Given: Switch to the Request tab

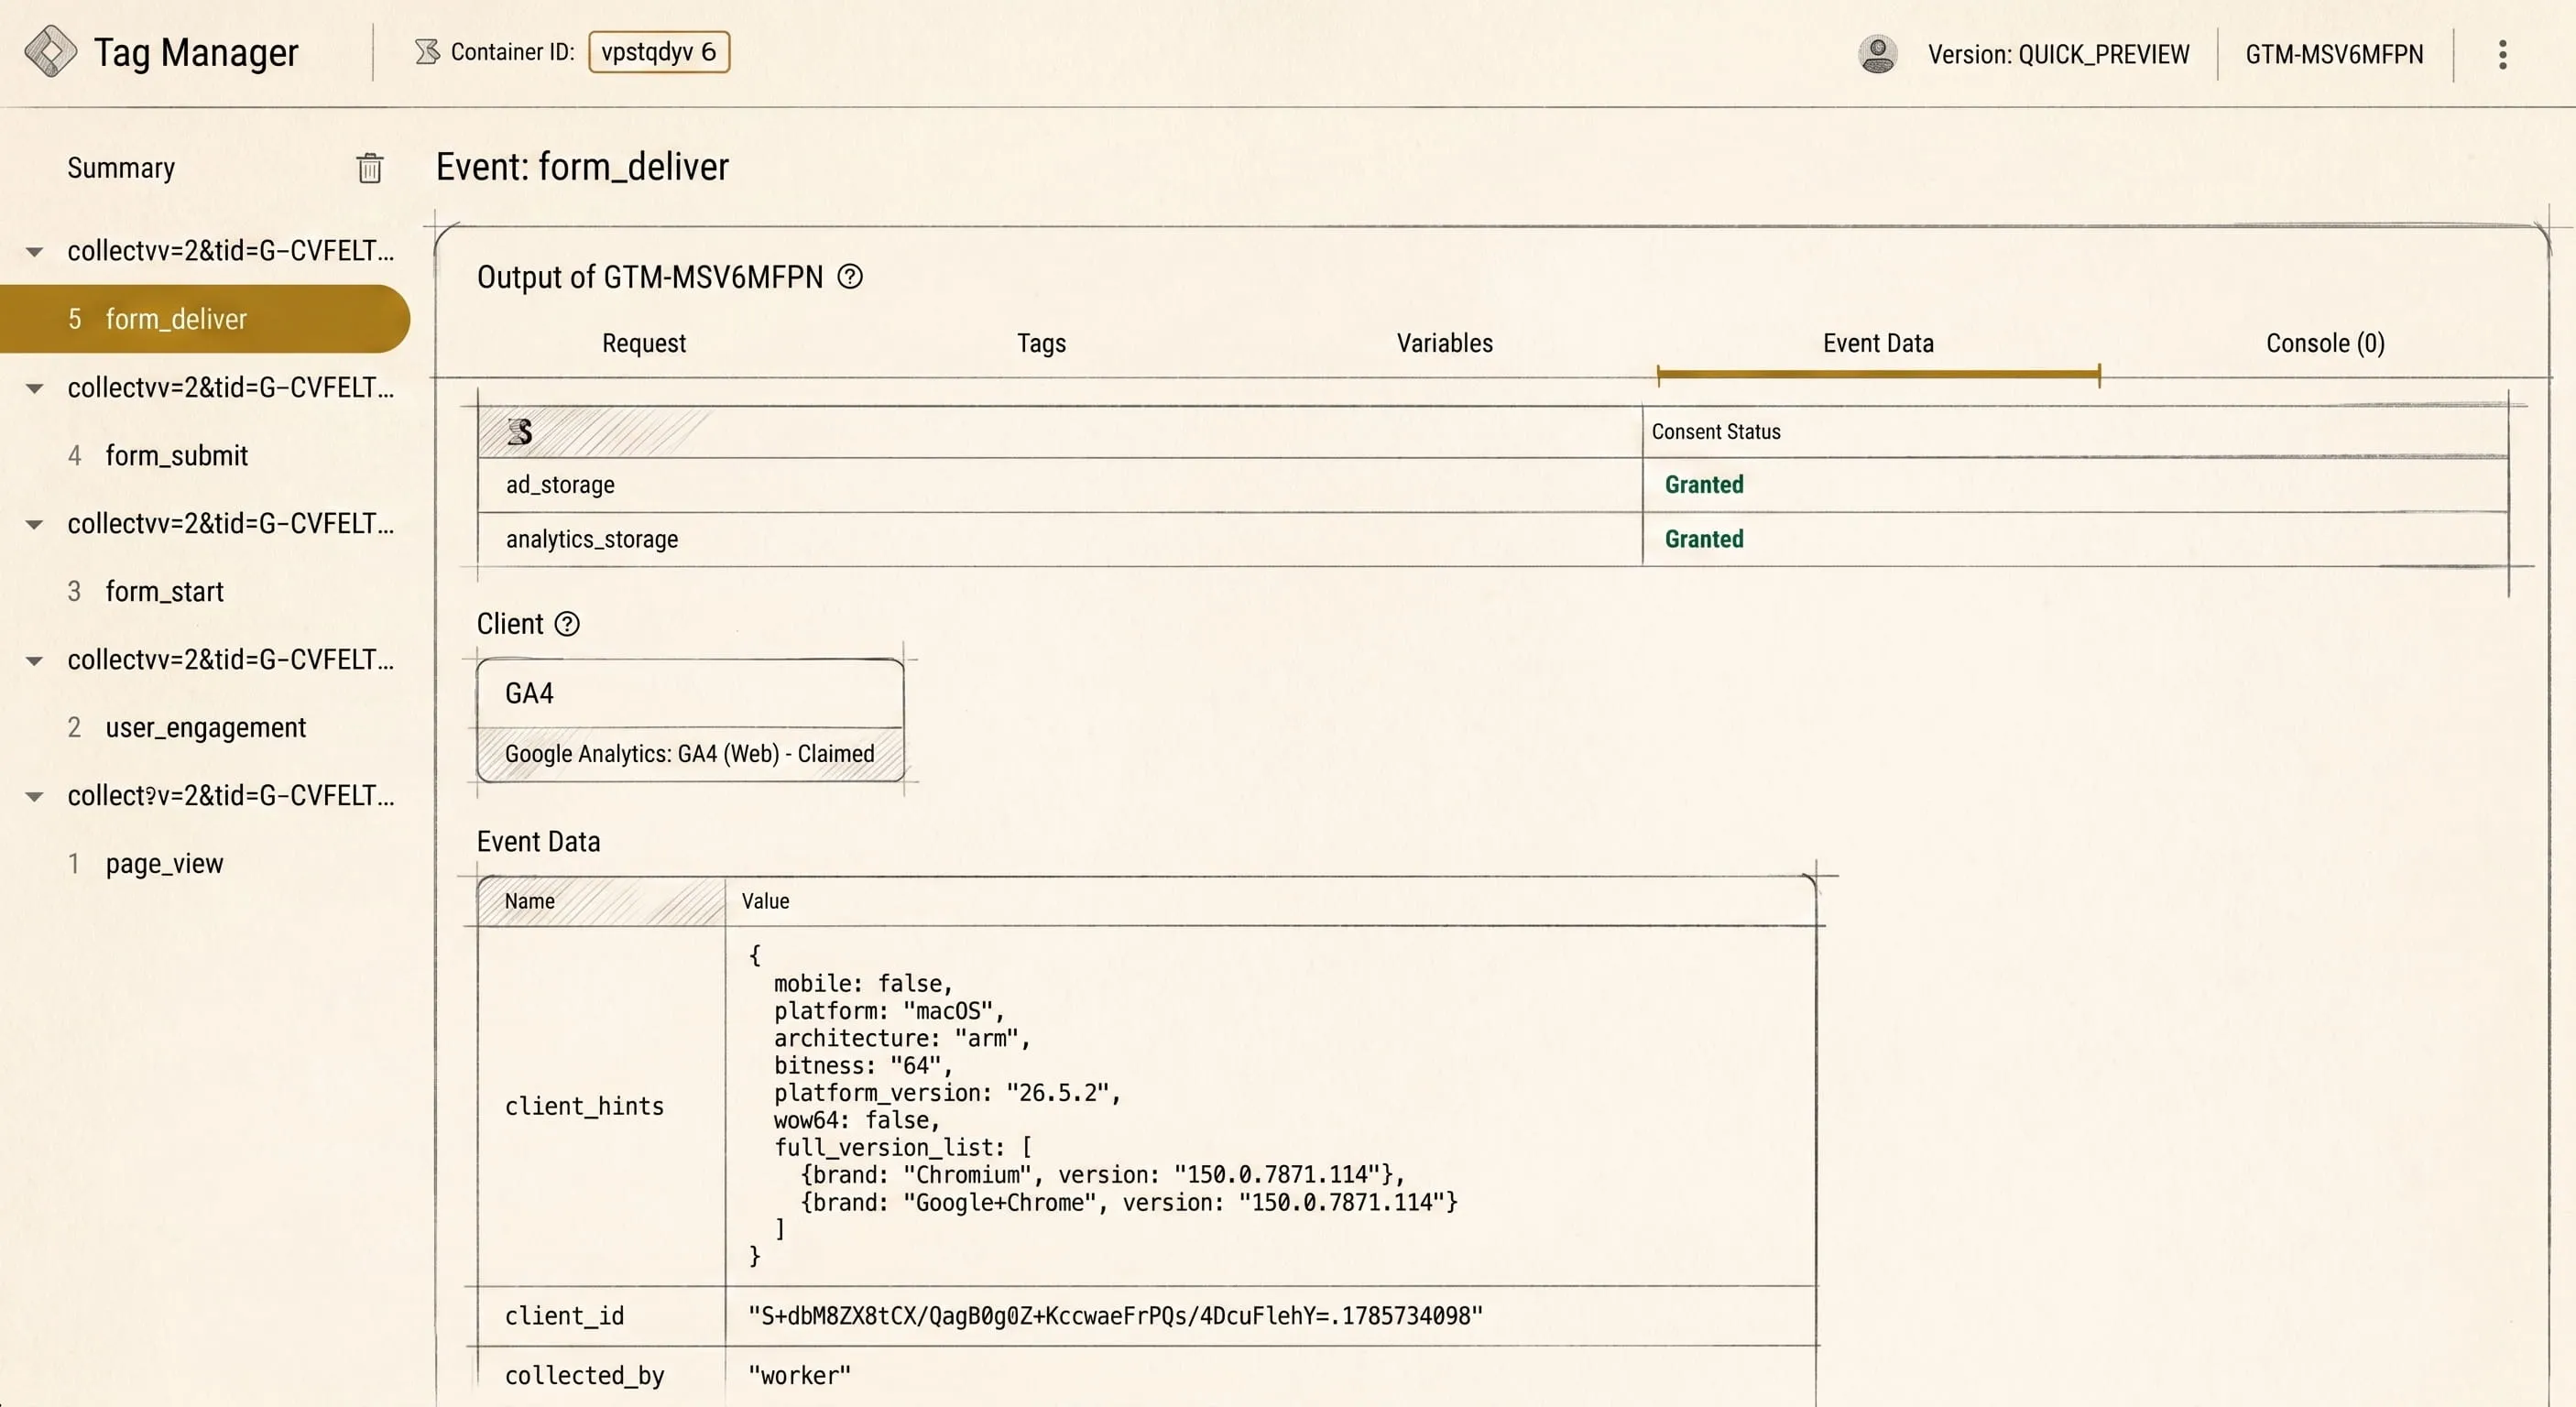Looking at the screenshot, I should pos(644,343).
